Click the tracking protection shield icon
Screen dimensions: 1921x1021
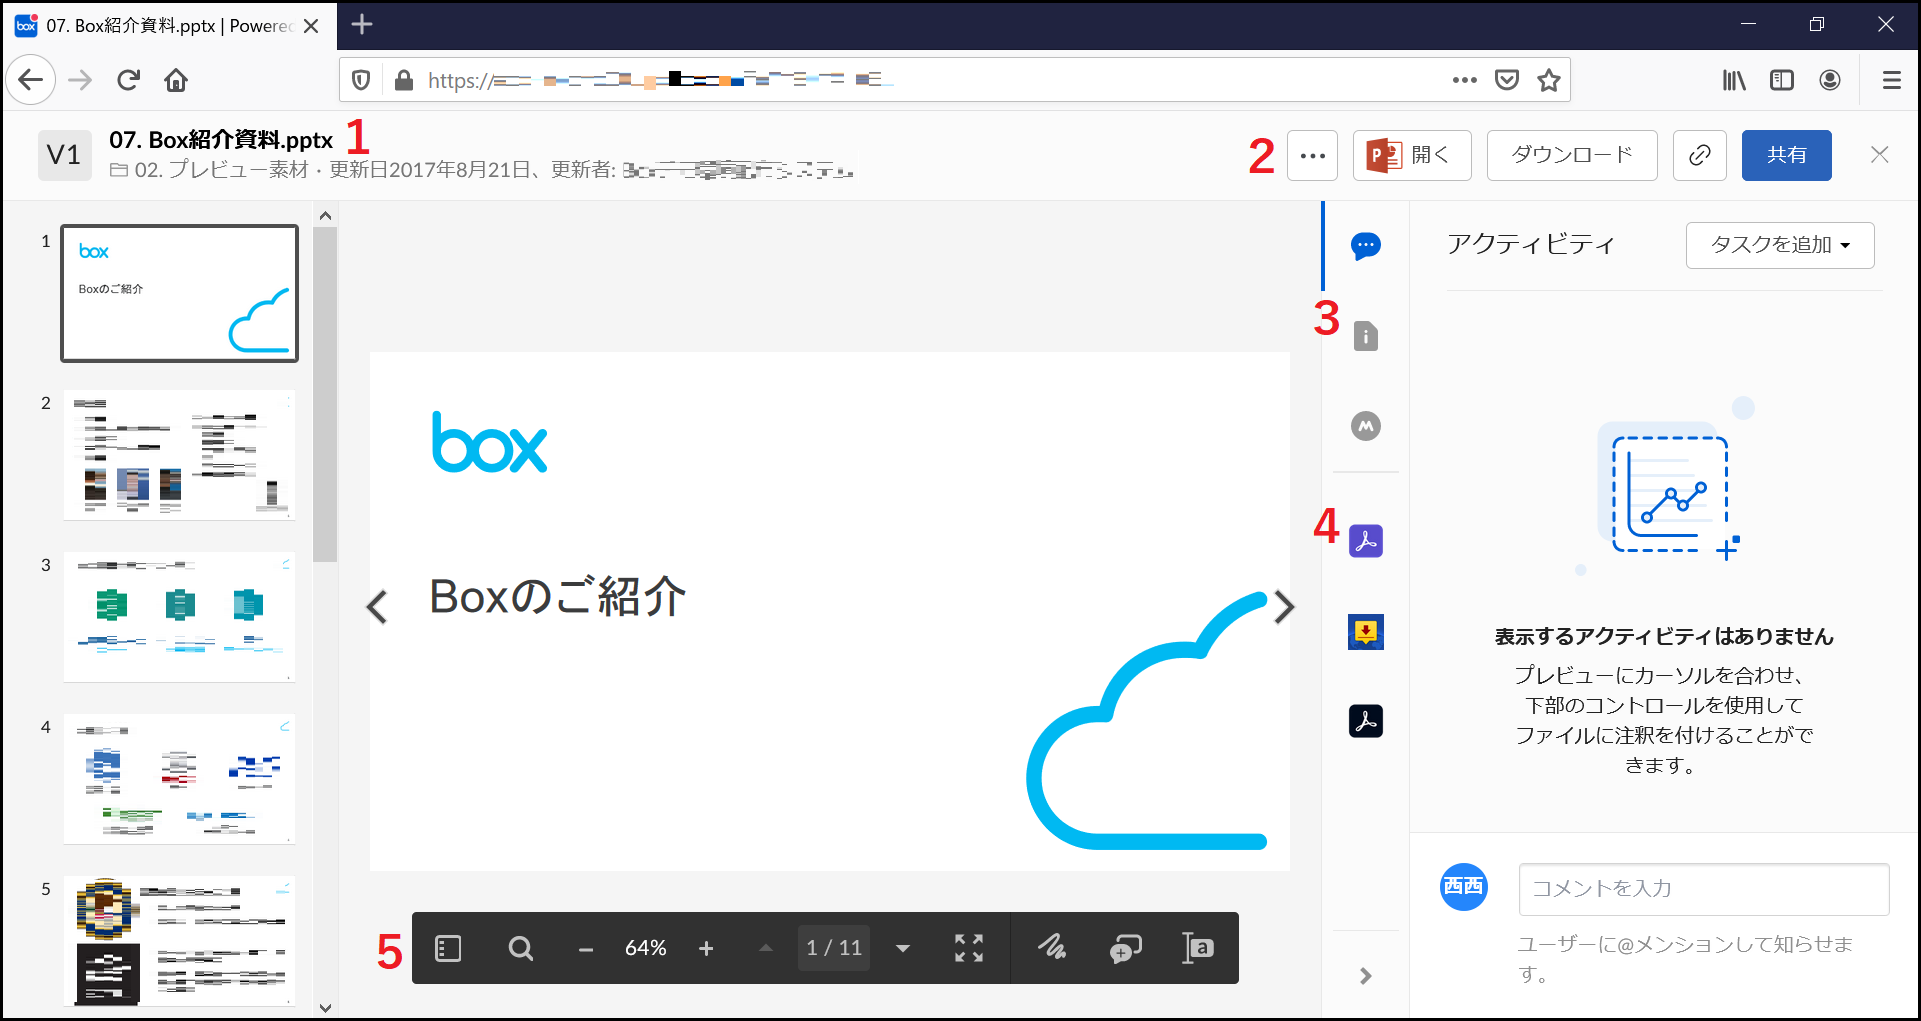click(x=362, y=80)
